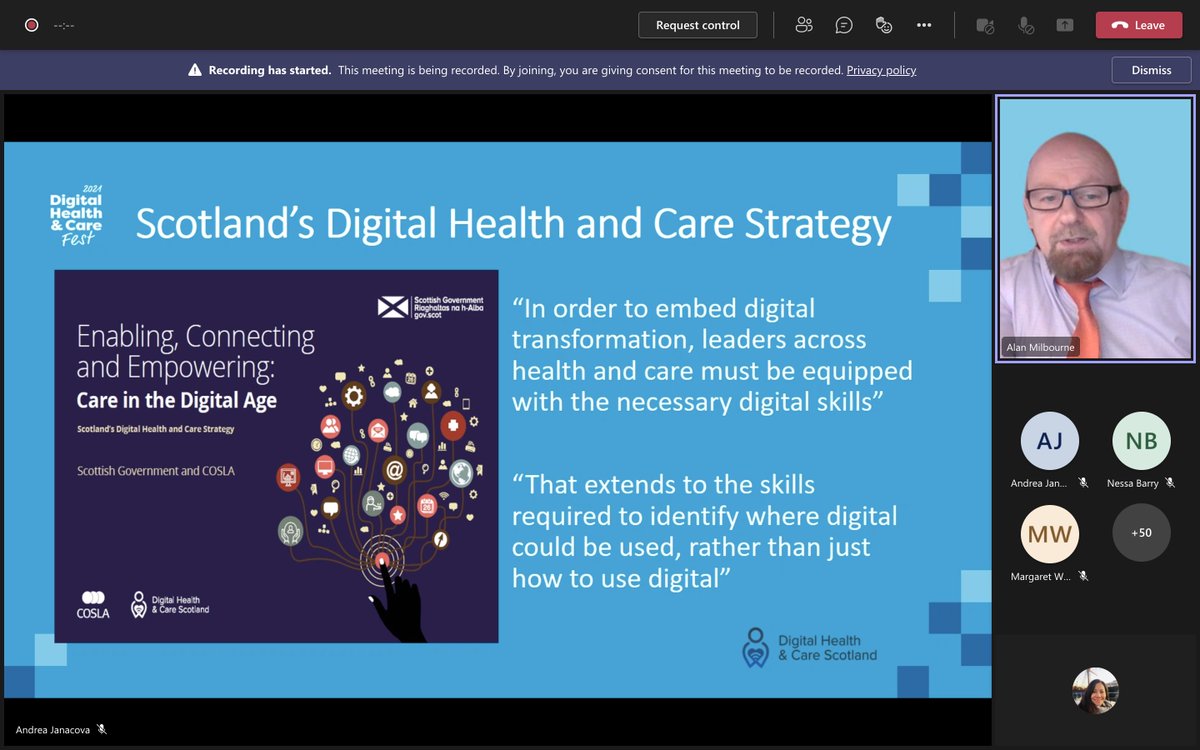Dismiss the recording notification banner
This screenshot has width=1200, height=750.
pos(1151,70)
